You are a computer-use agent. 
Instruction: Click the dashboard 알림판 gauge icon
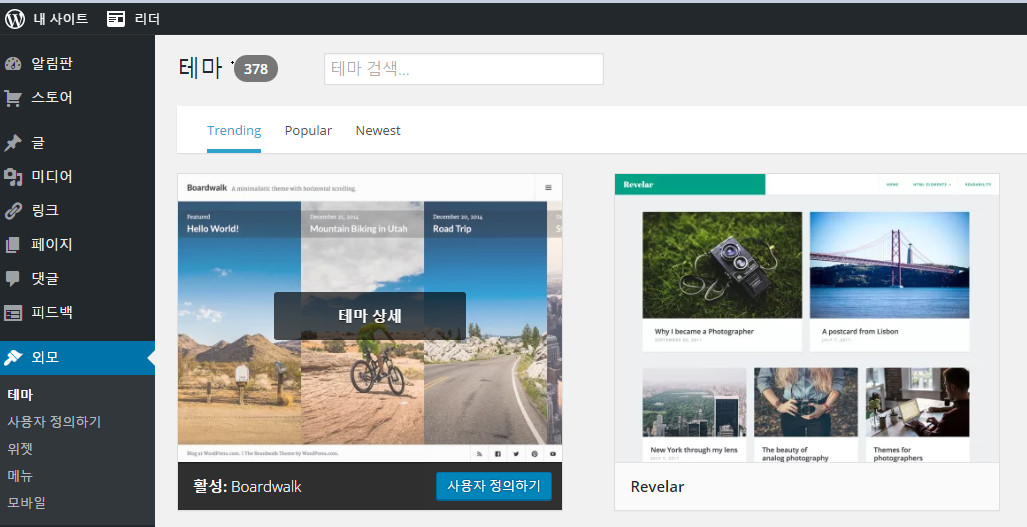tap(13, 64)
